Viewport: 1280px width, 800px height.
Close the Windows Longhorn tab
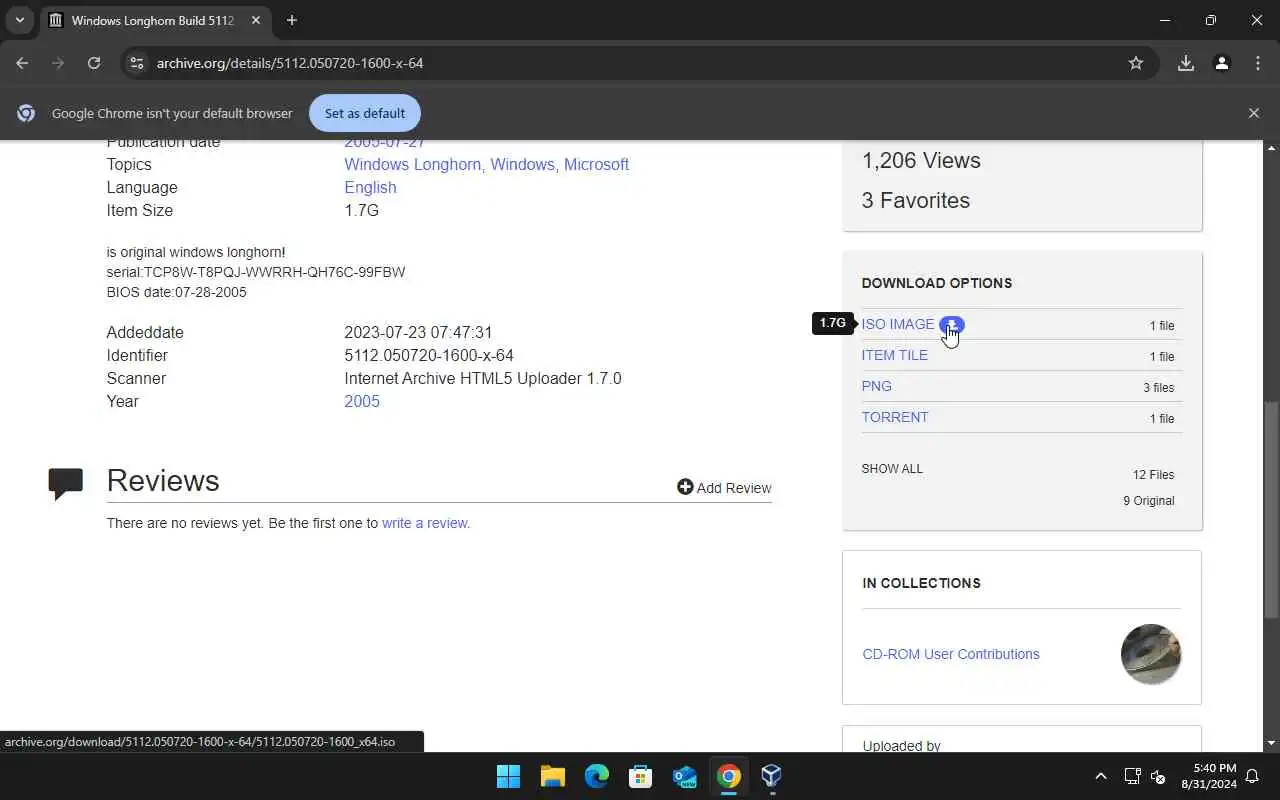tap(254, 20)
